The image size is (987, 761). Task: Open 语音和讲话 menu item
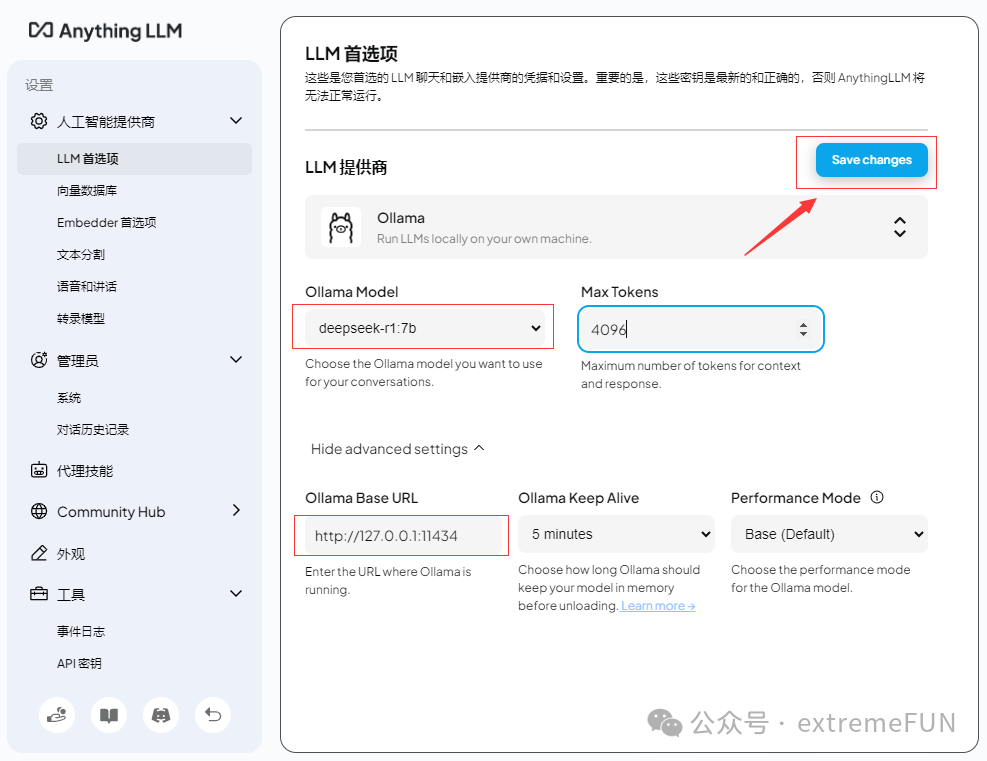pos(87,286)
